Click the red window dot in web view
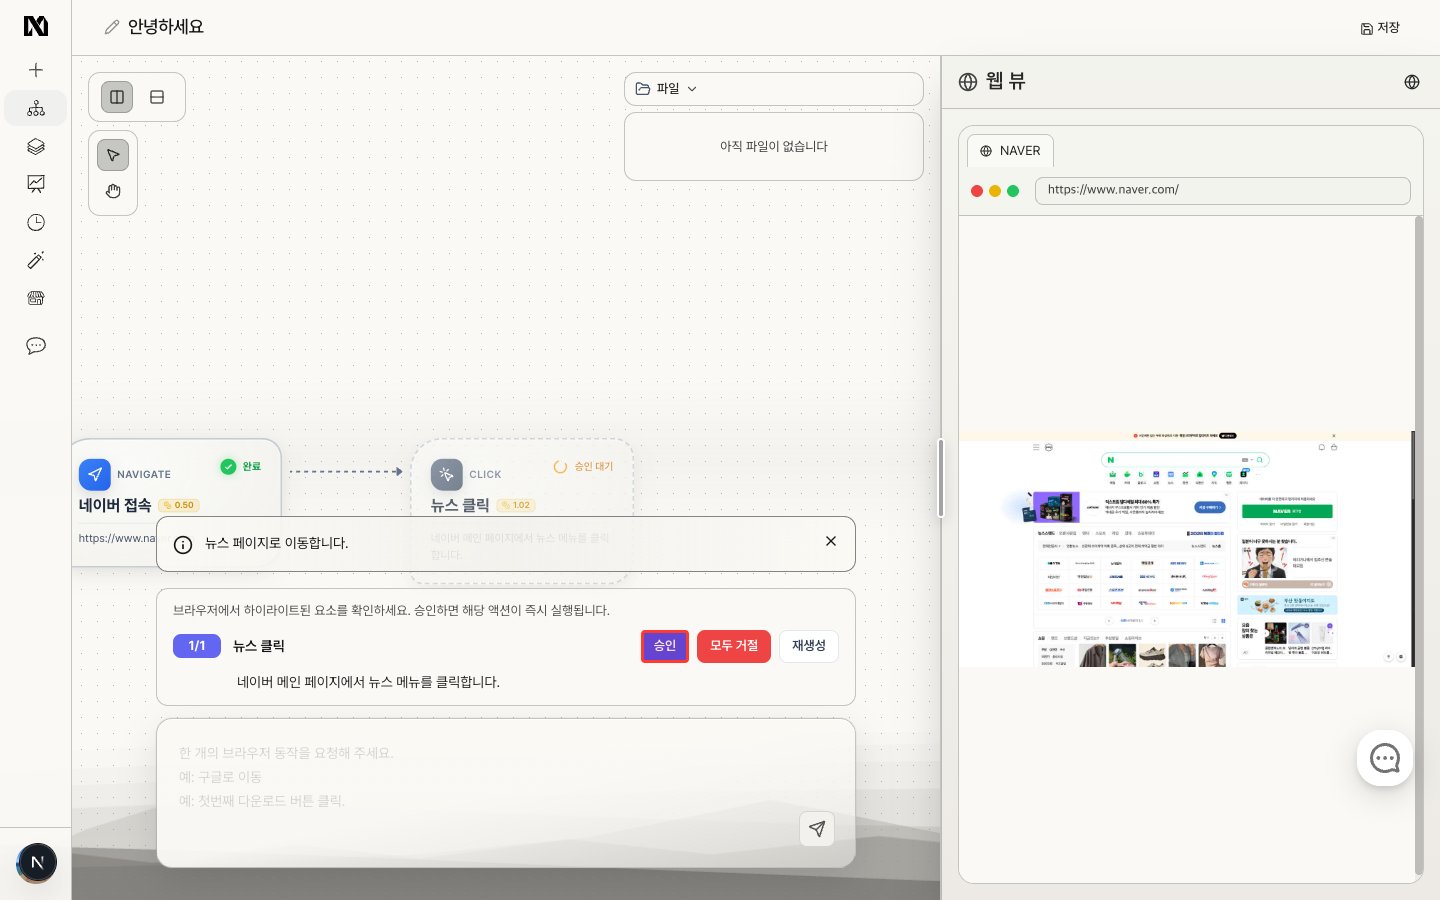1440x900 pixels. click(977, 191)
